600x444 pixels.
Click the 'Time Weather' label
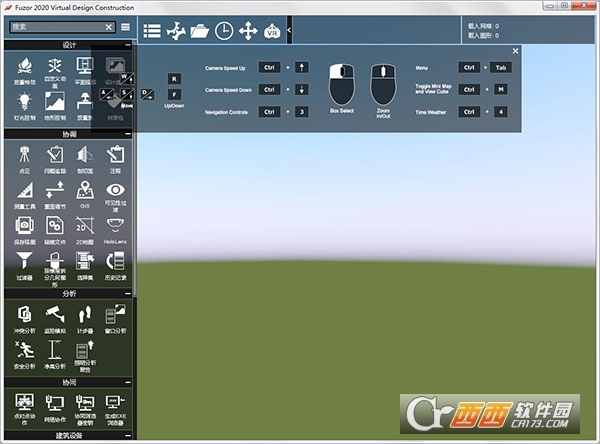click(x=431, y=112)
